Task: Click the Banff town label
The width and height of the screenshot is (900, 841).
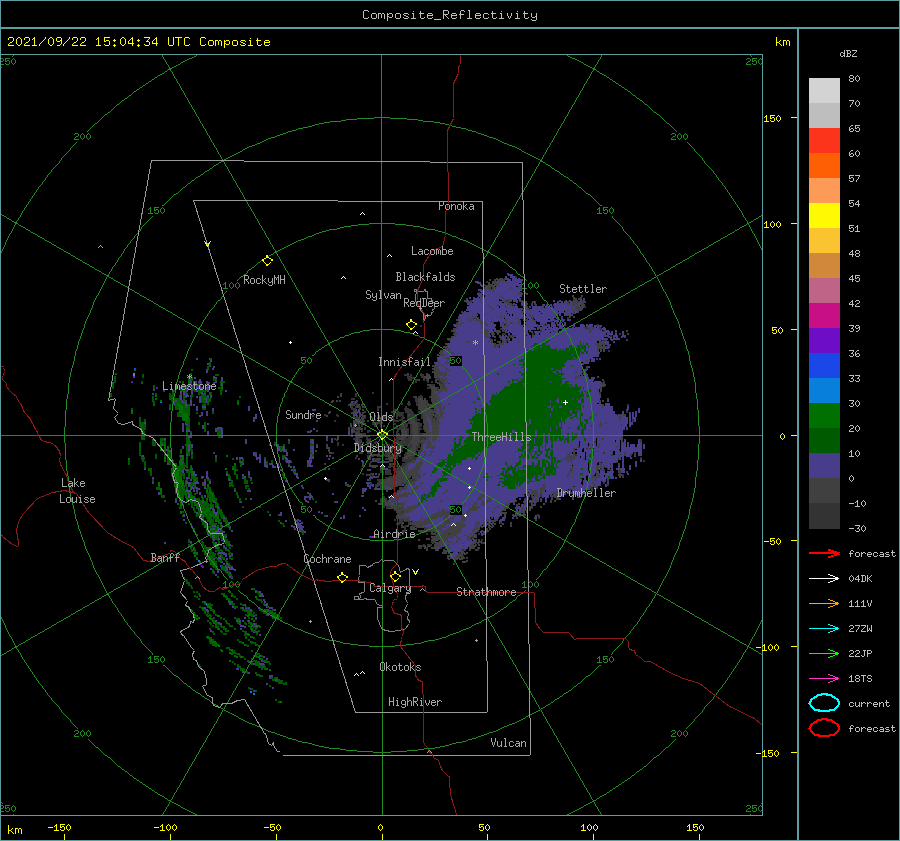Action: click(x=165, y=557)
